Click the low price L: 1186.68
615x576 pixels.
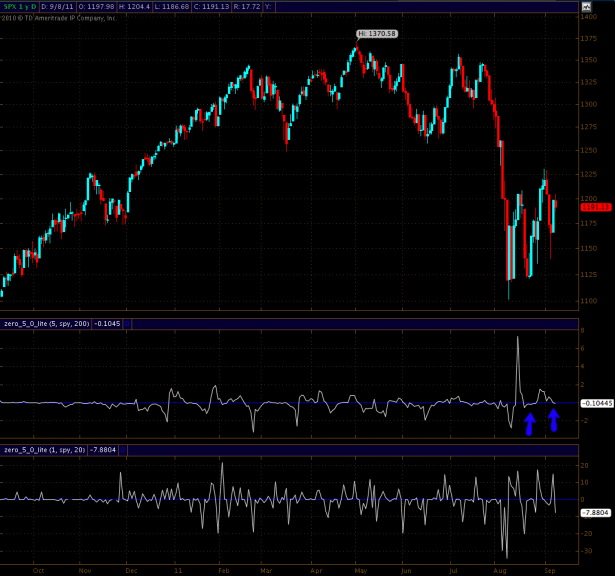172,7
